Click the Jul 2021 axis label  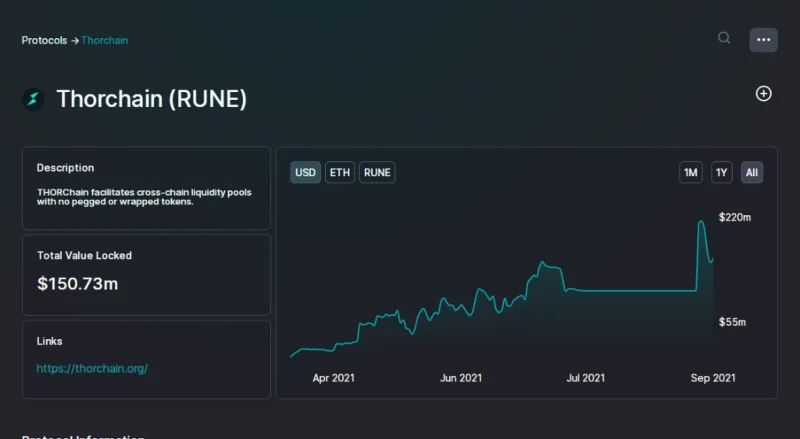pyautogui.click(x=586, y=378)
